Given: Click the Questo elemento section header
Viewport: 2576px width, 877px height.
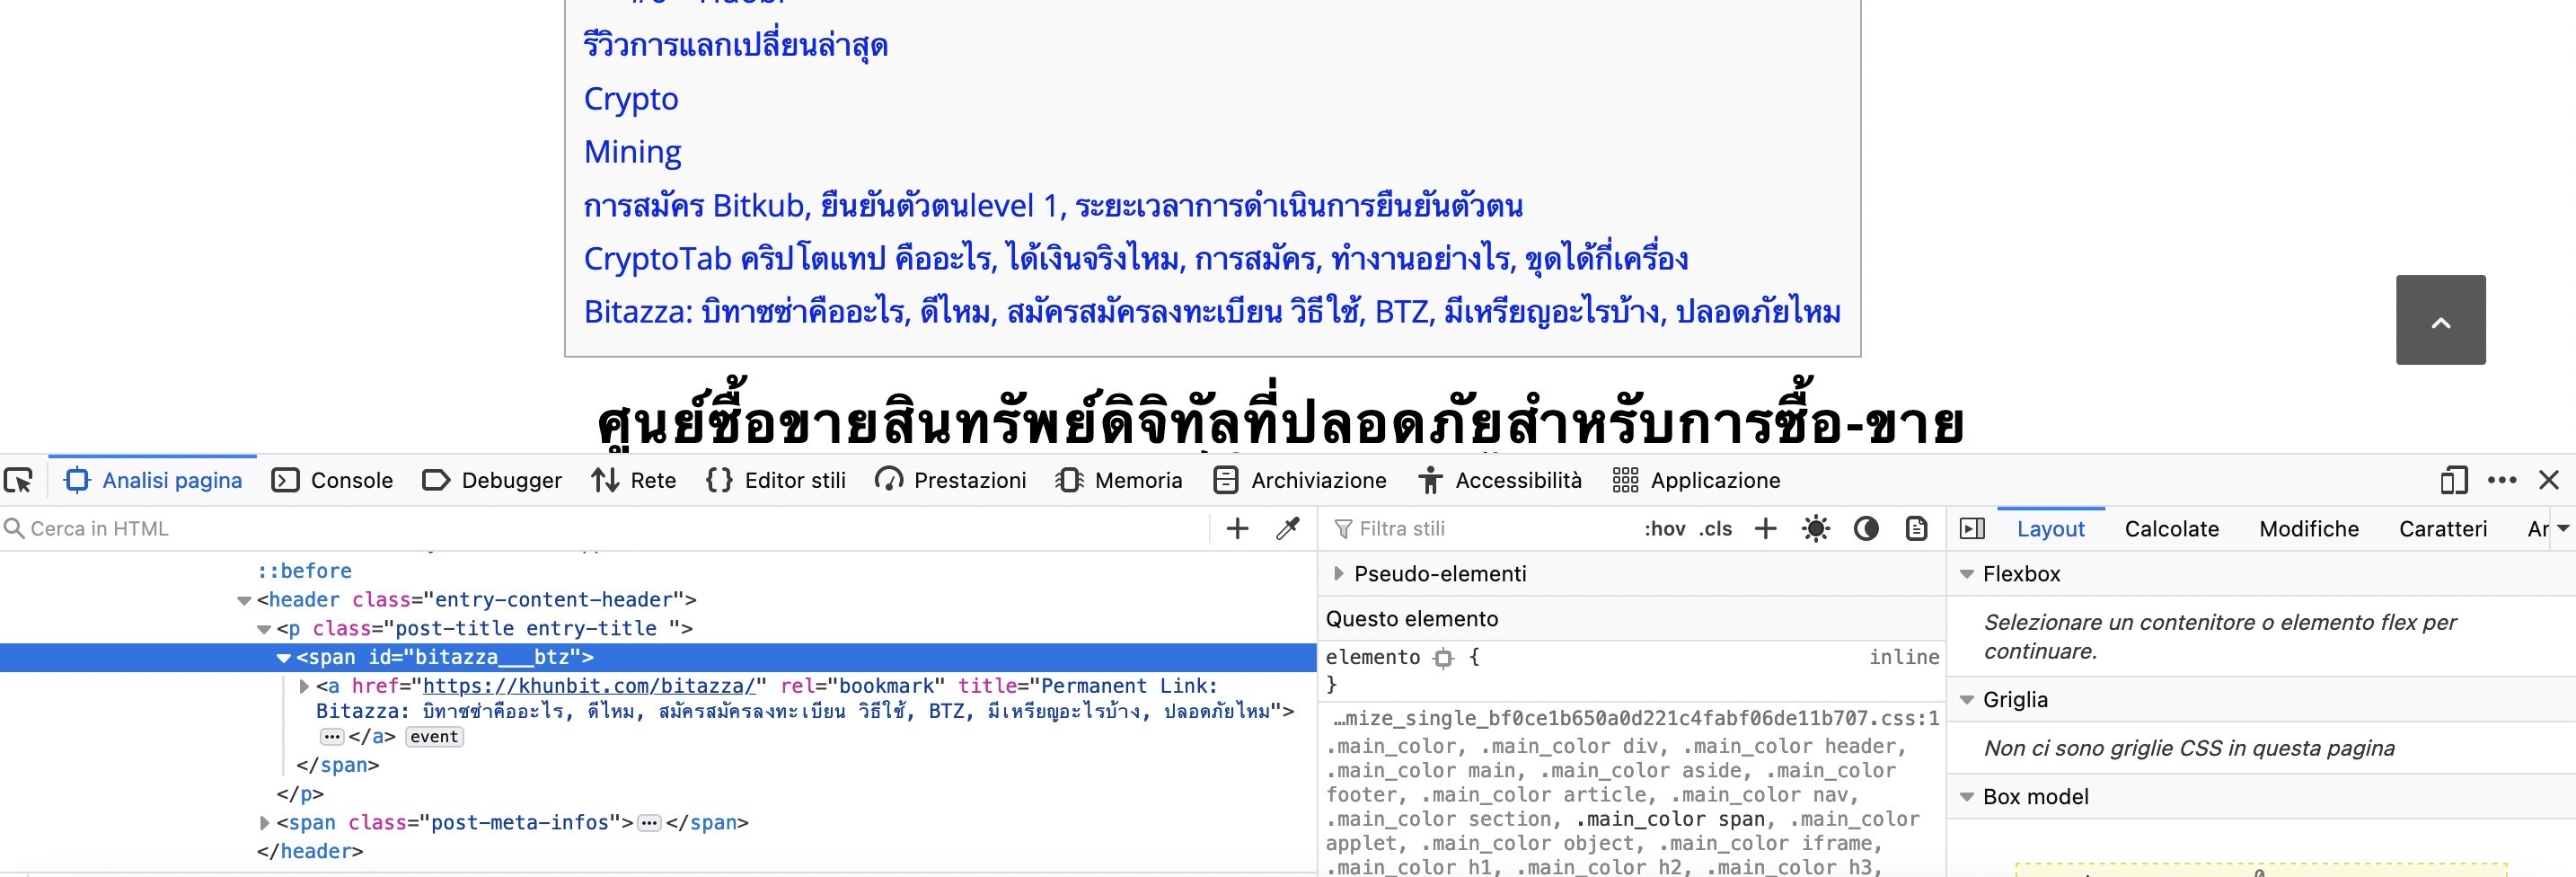Looking at the screenshot, I should 1631,619.
